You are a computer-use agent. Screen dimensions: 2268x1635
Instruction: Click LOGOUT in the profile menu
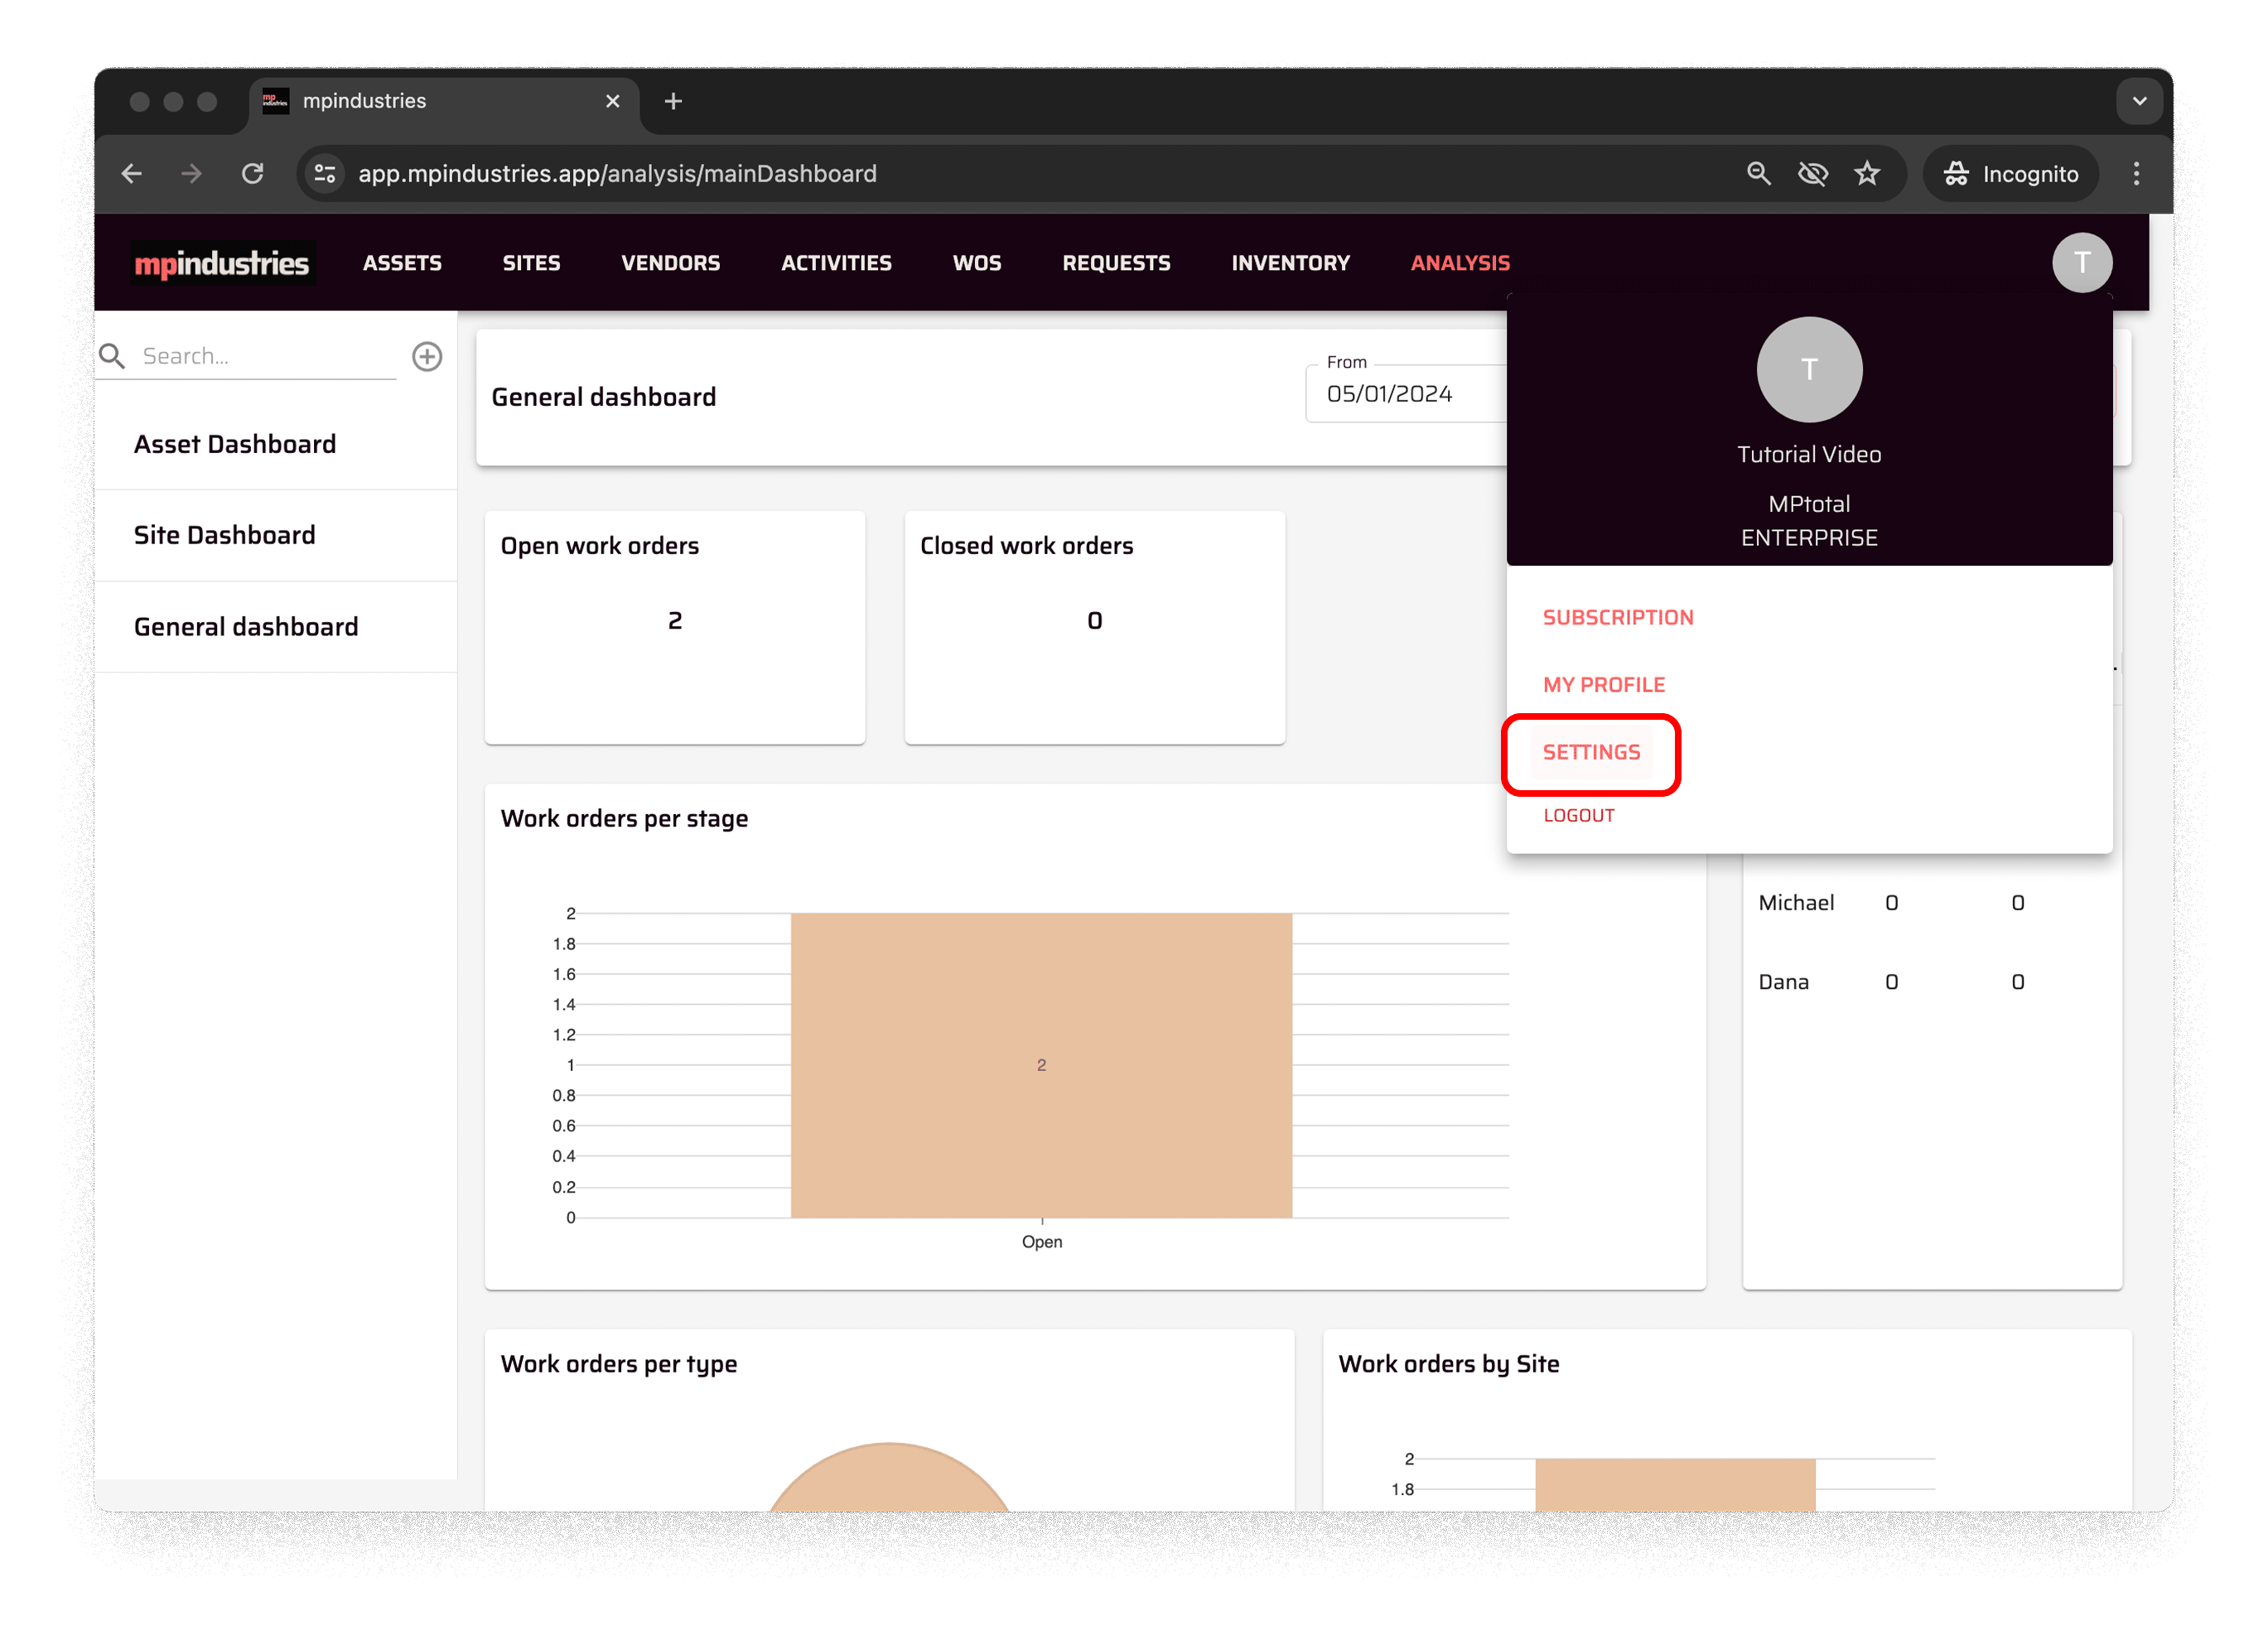[x=1578, y=815]
